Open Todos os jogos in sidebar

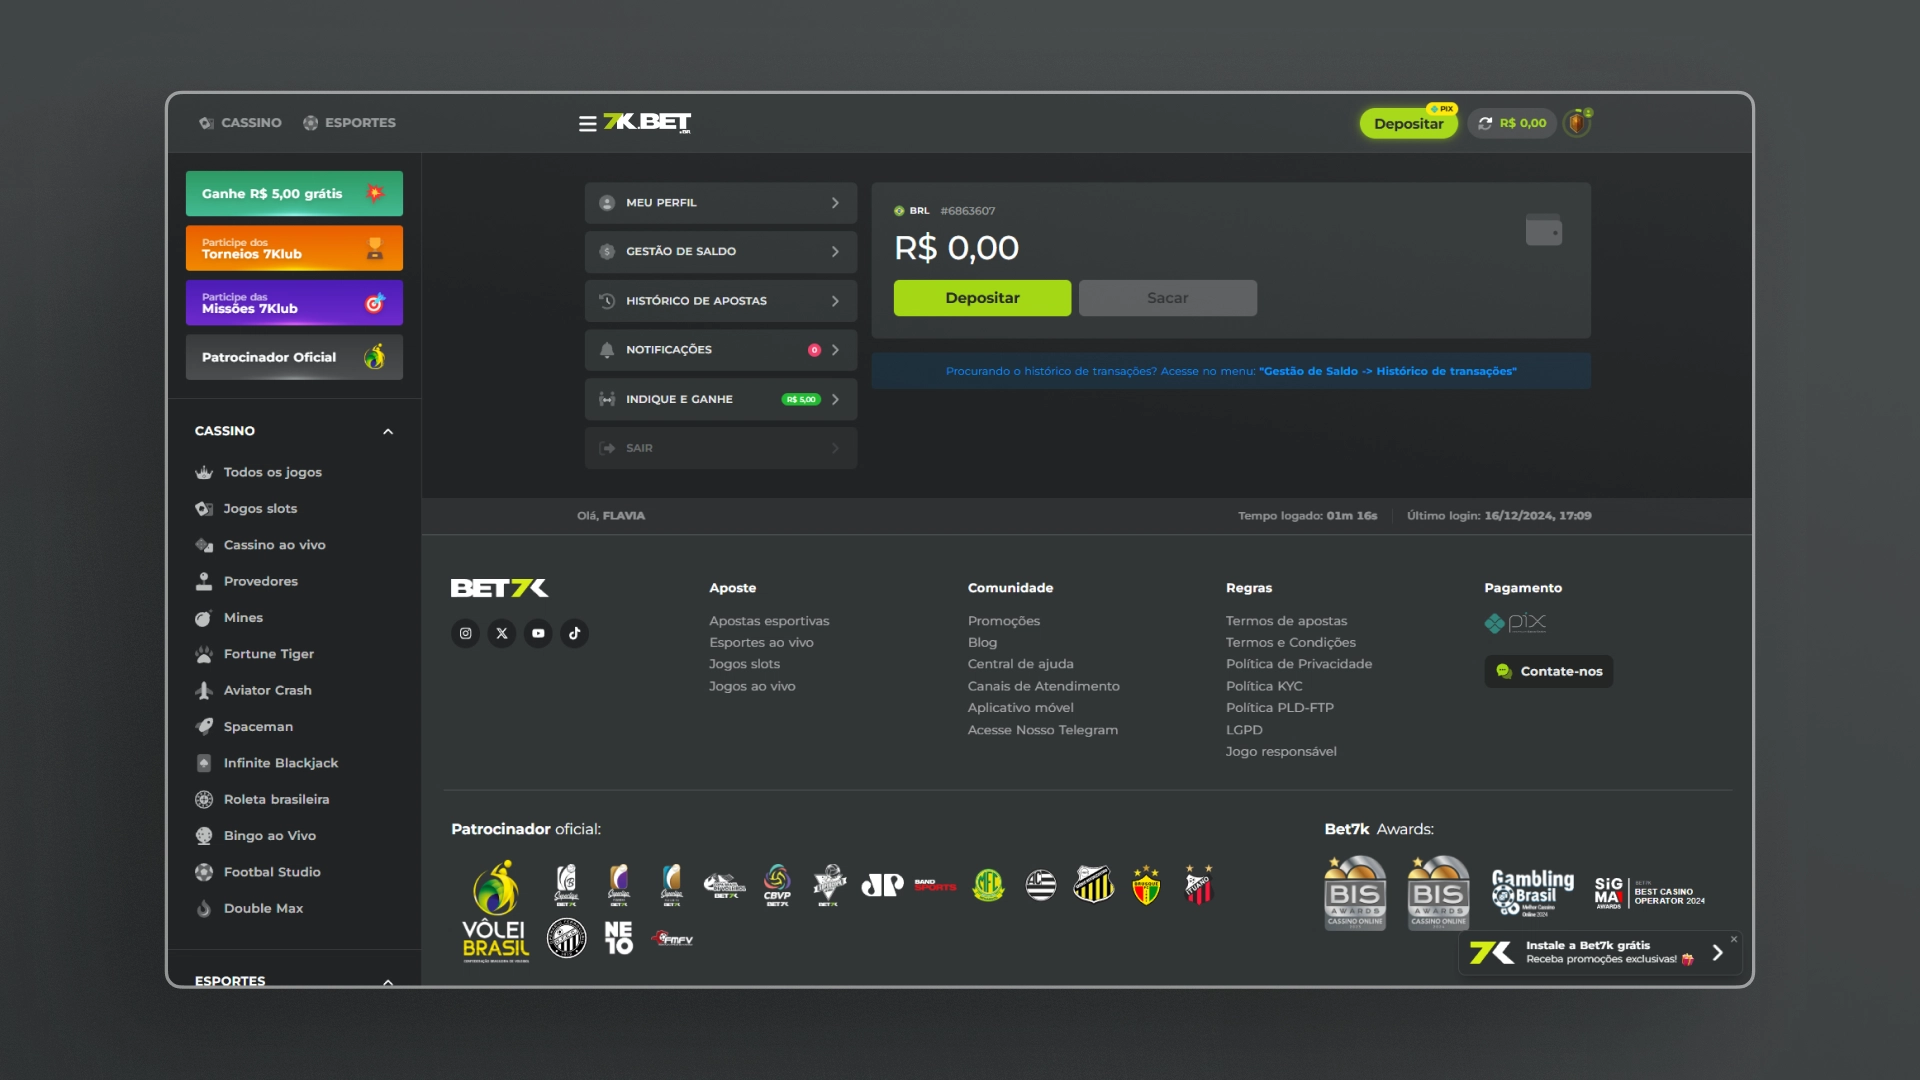(x=259, y=472)
